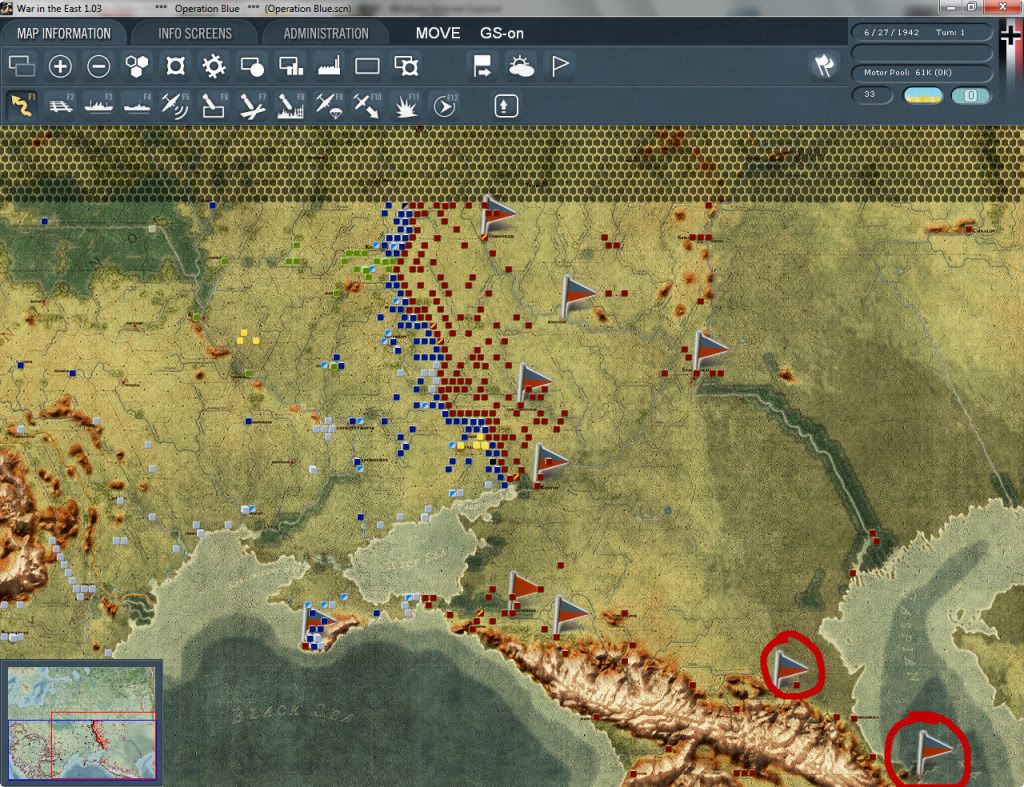This screenshot has width=1024, height=787.
Task: Select F11 explosion icon
Action: 406,105
